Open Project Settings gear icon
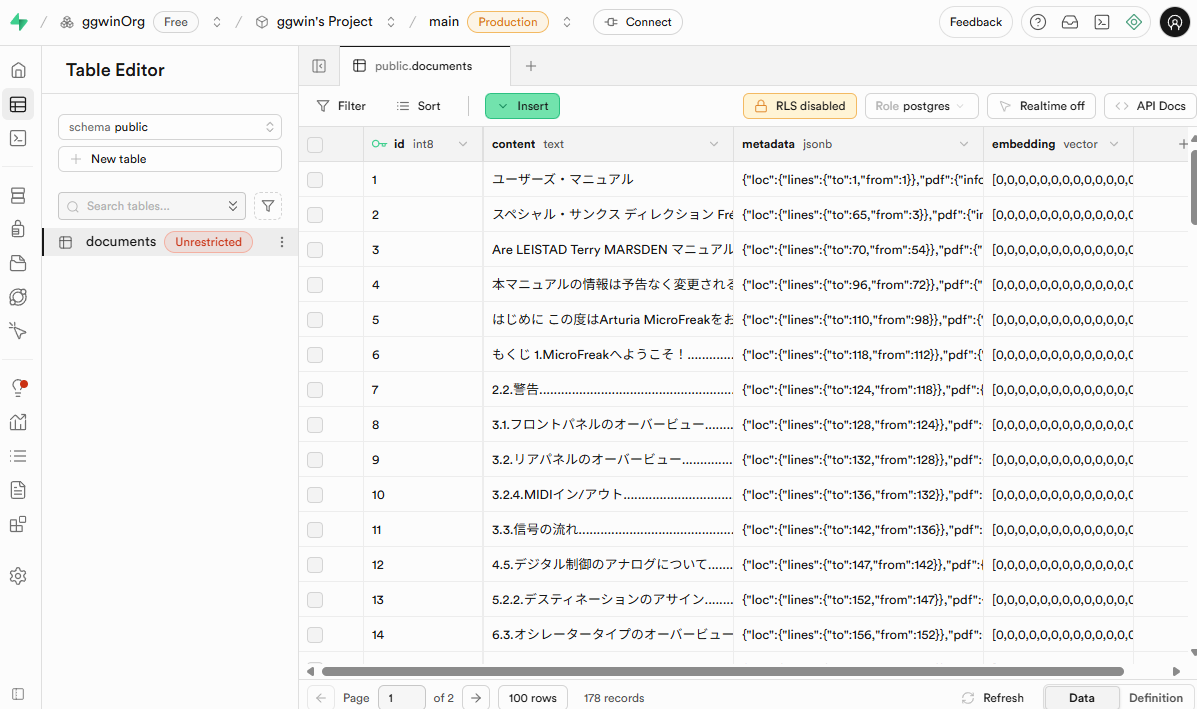 18,576
